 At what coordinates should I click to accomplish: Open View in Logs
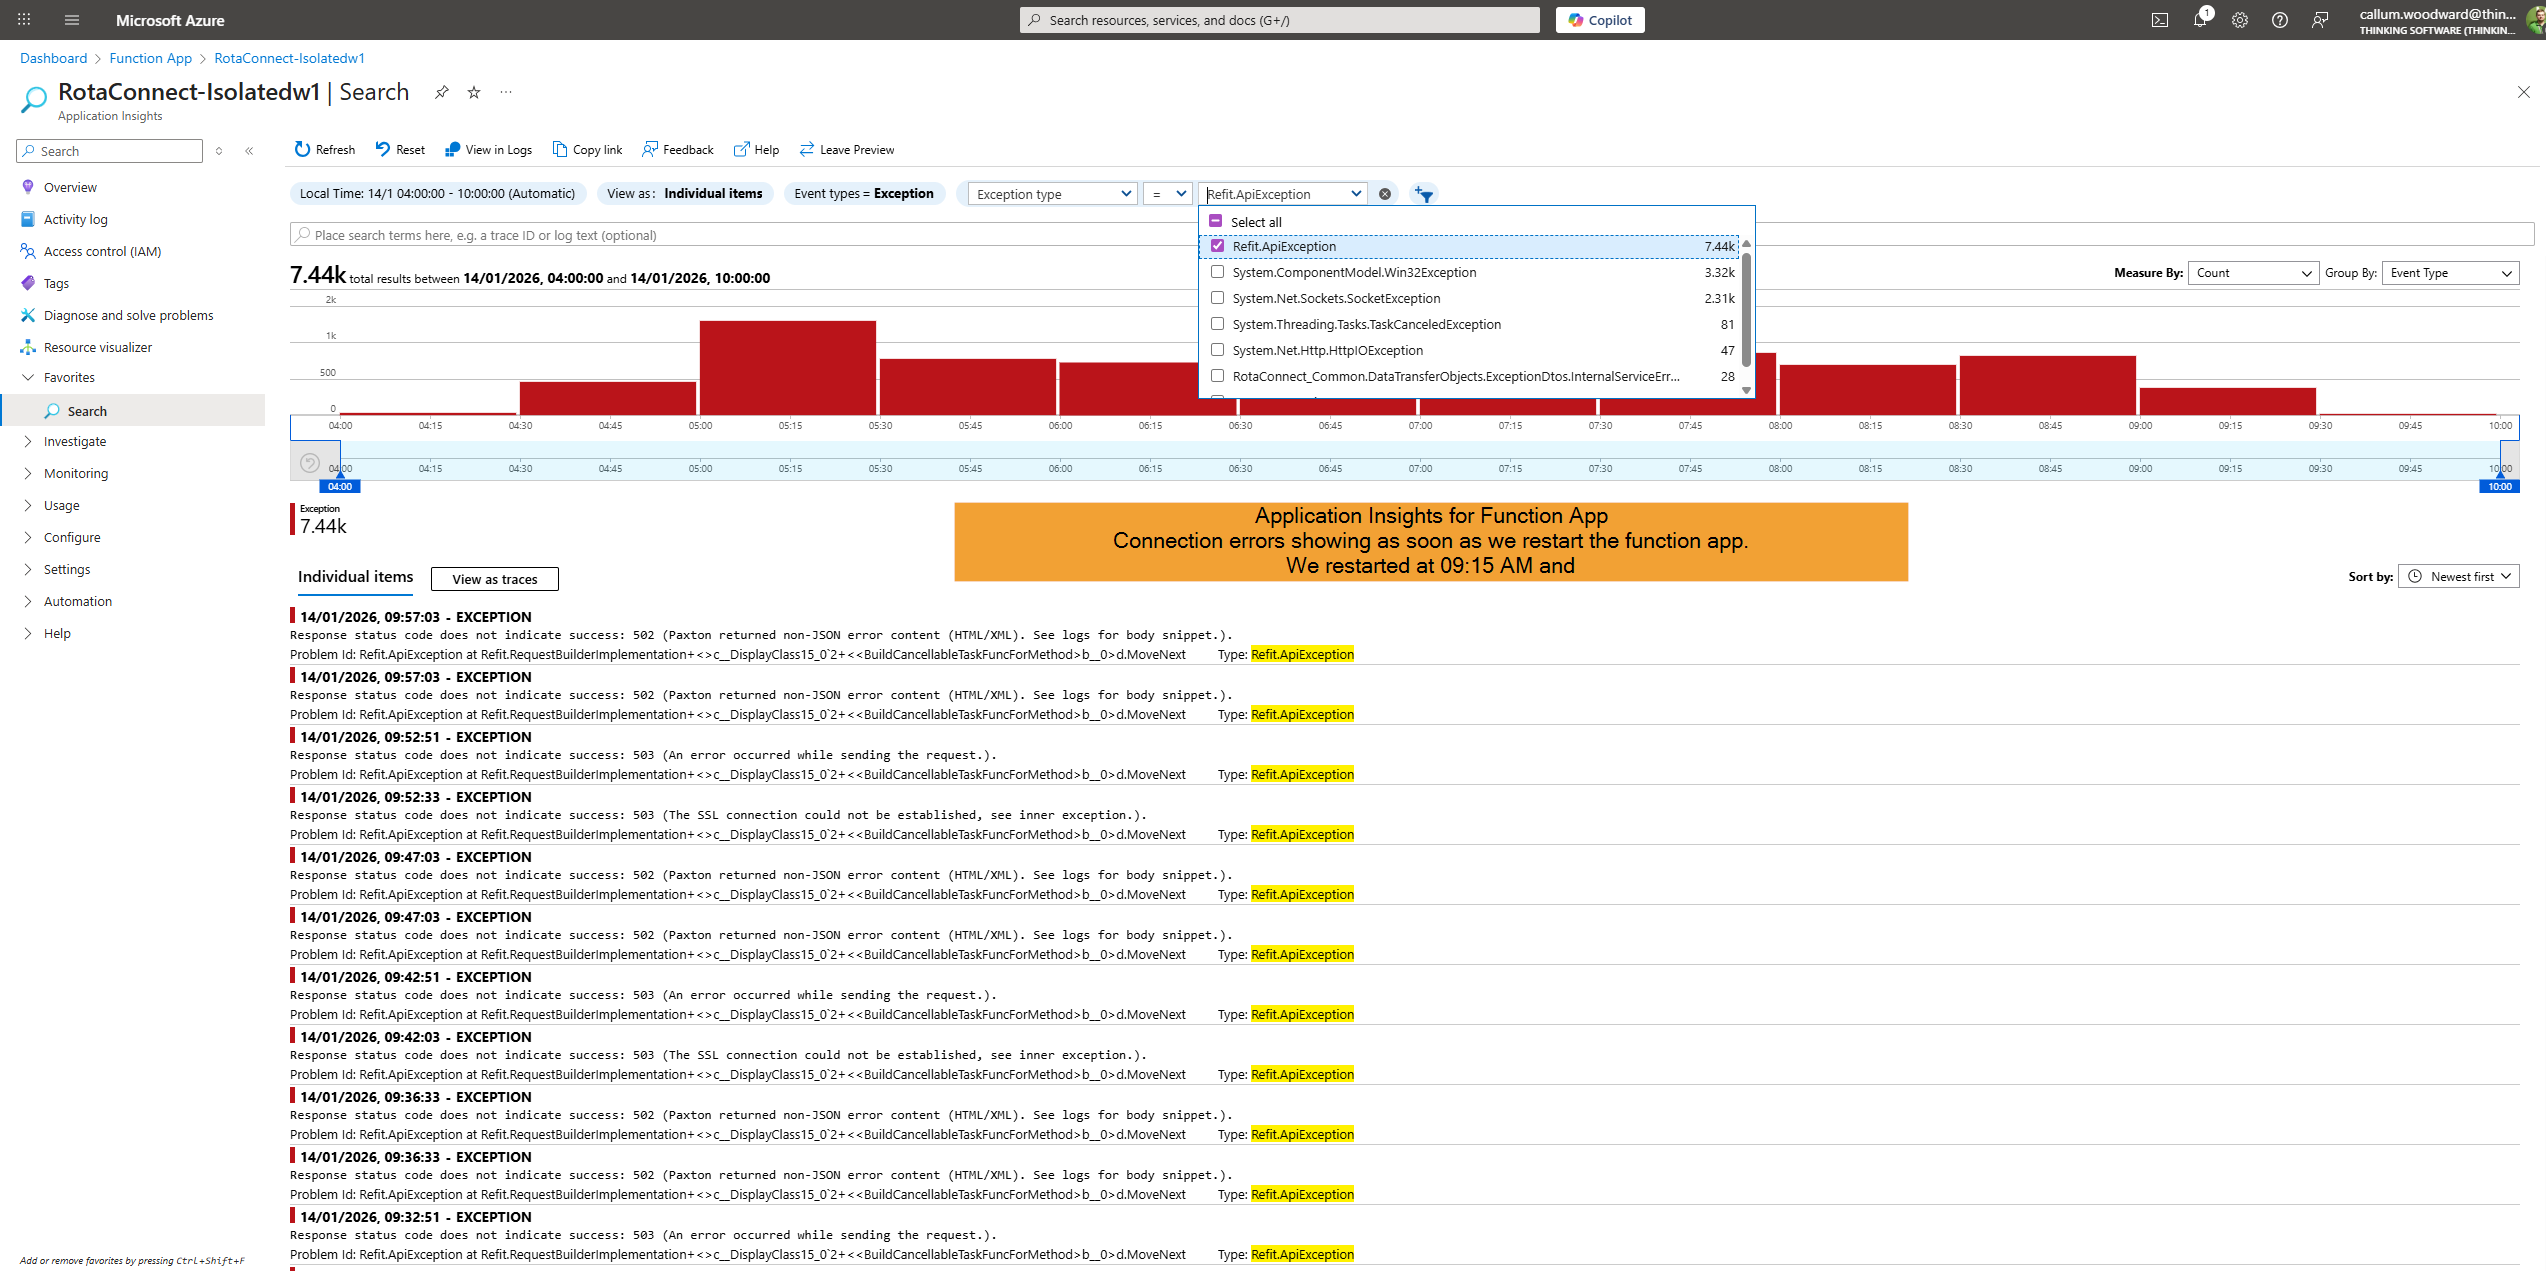pyautogui.click(x=488, y=149)
